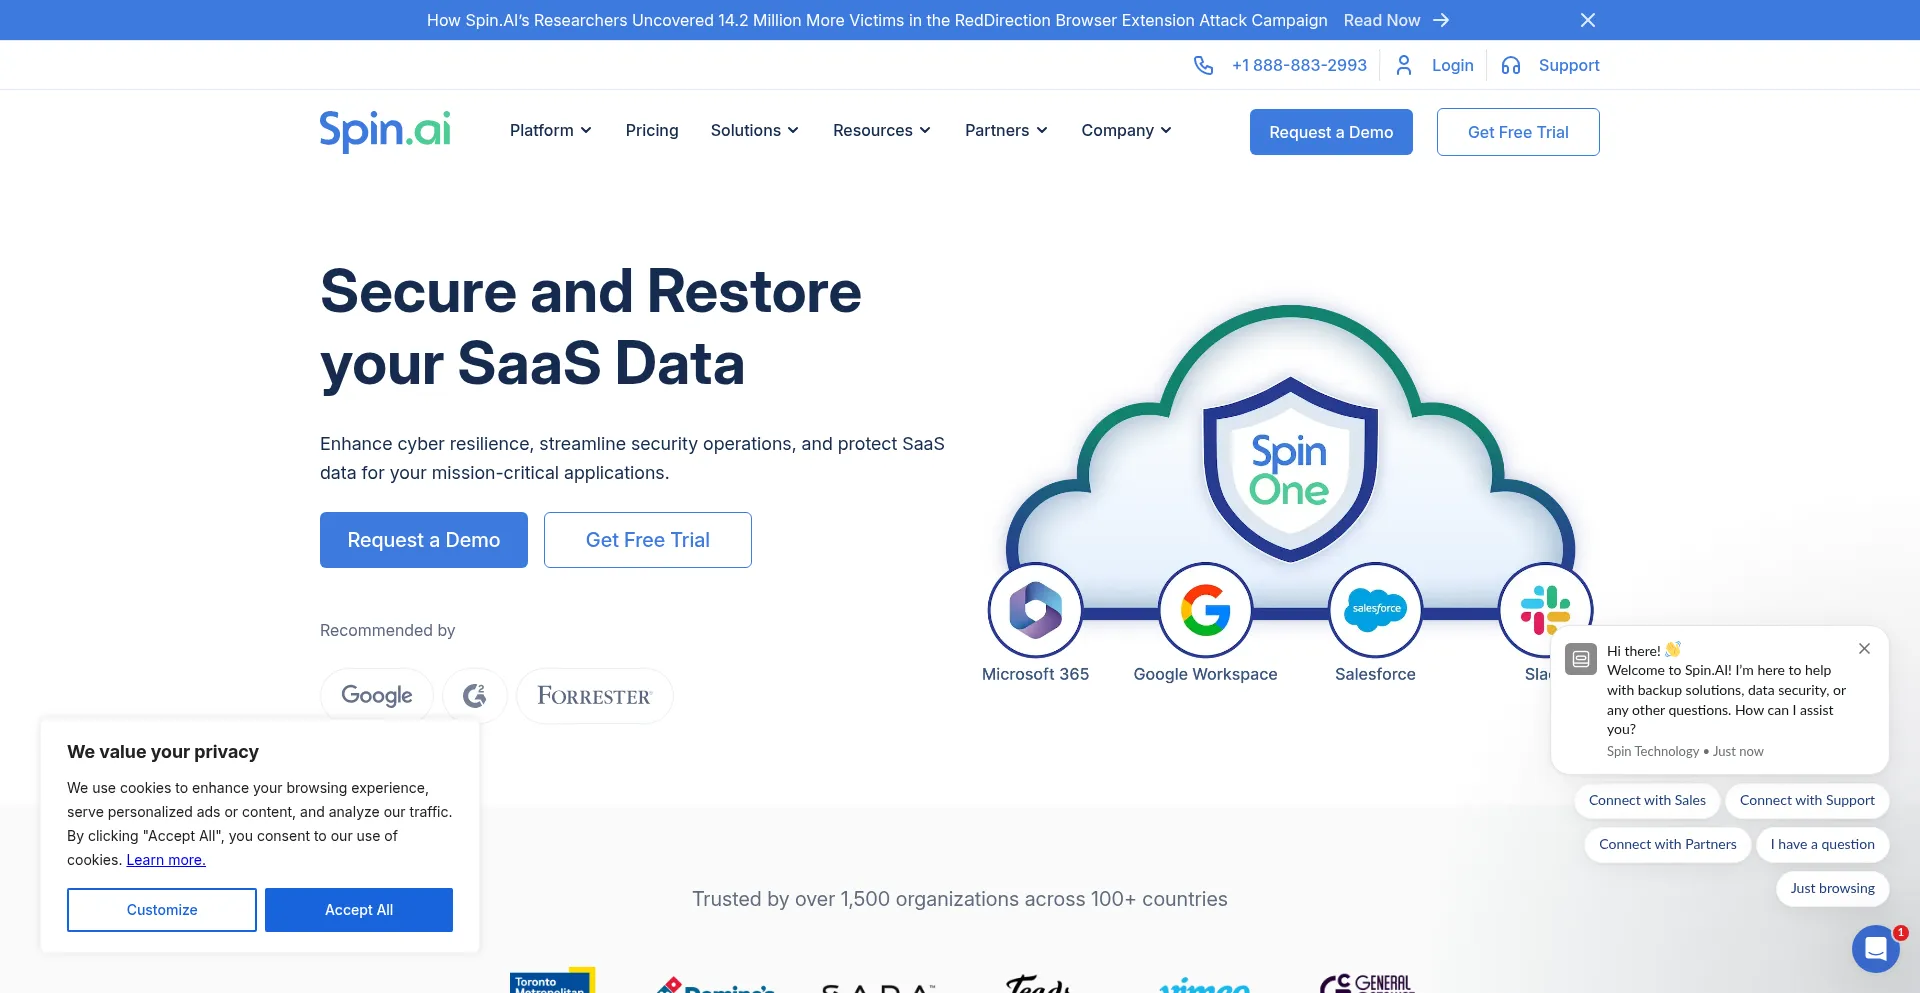Expand the Solutions dropdown menu

[x=754, y=131]
